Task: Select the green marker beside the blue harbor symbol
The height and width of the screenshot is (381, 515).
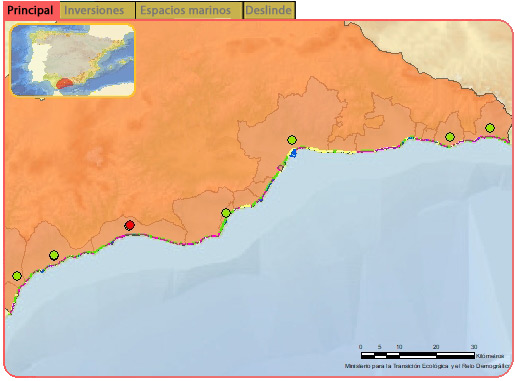Action: click(x=292, y=140)
